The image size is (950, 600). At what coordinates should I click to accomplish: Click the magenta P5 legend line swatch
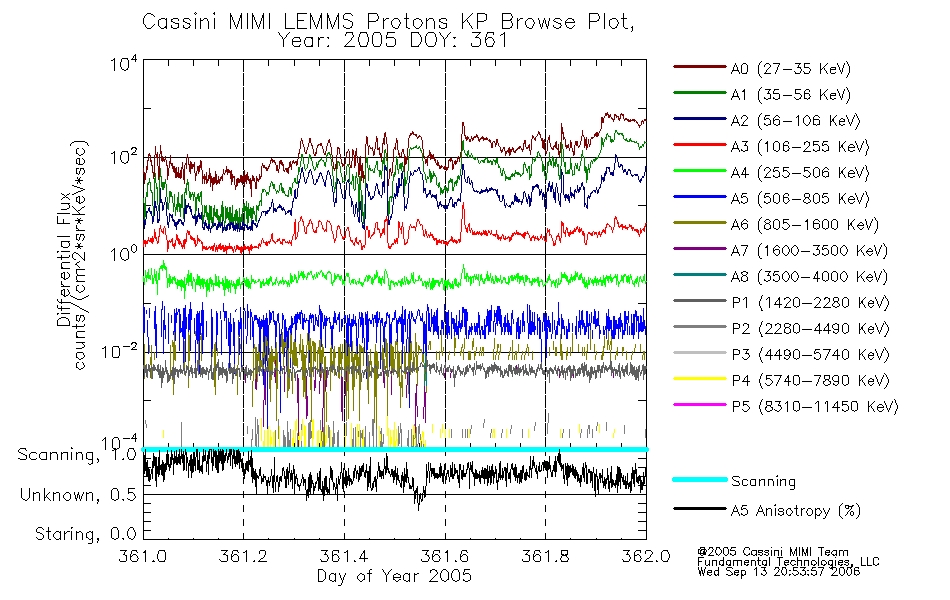[700, 404]
